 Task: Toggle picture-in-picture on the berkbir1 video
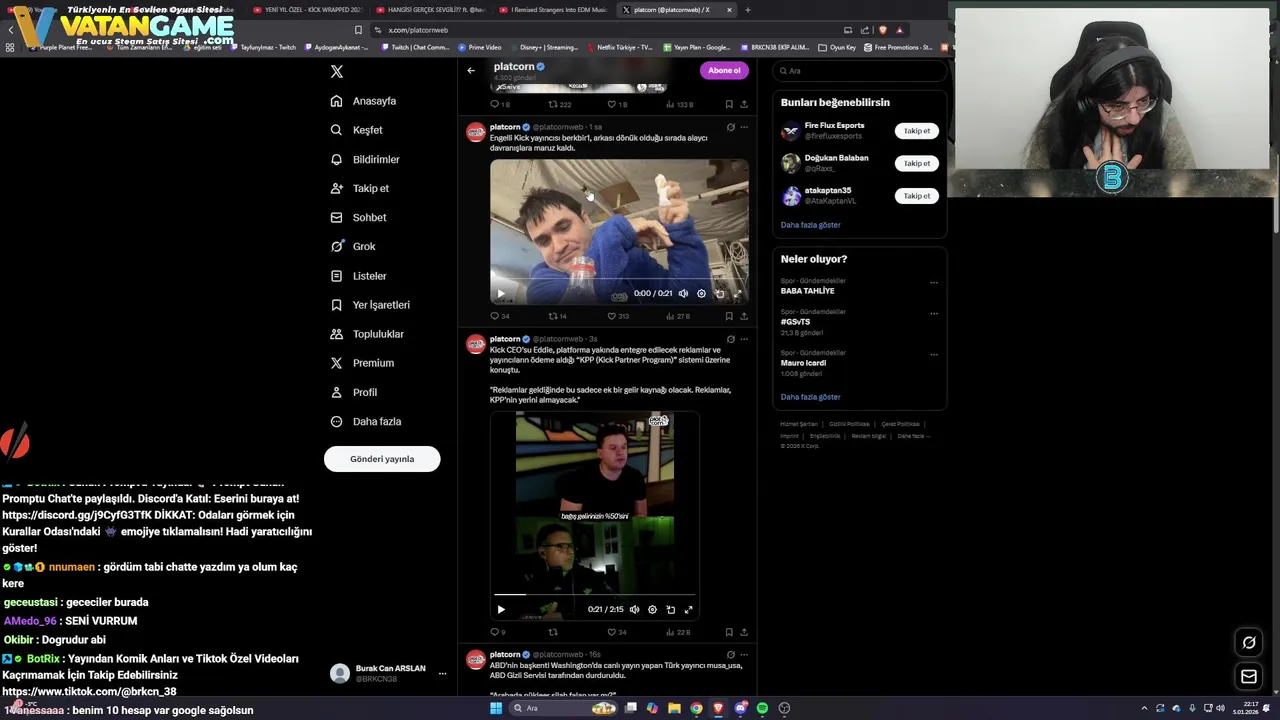pyautogui.click(x=720, y=294)
